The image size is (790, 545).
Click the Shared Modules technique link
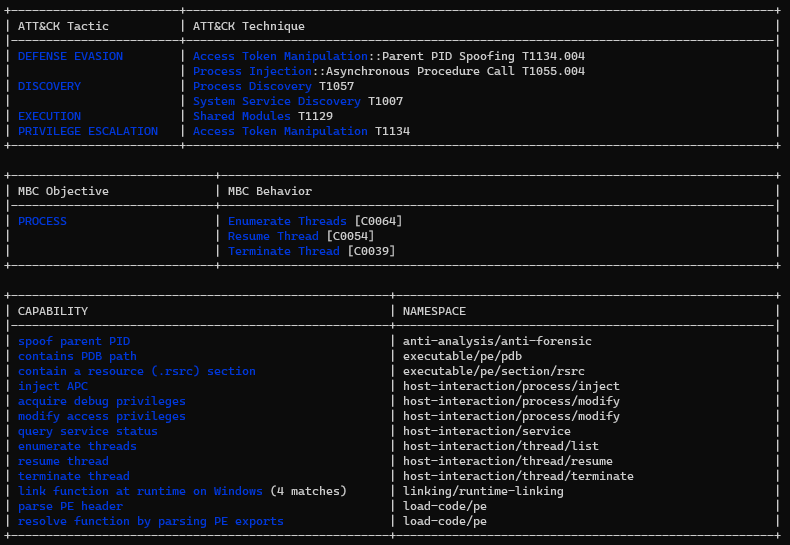tap(242, 116)
